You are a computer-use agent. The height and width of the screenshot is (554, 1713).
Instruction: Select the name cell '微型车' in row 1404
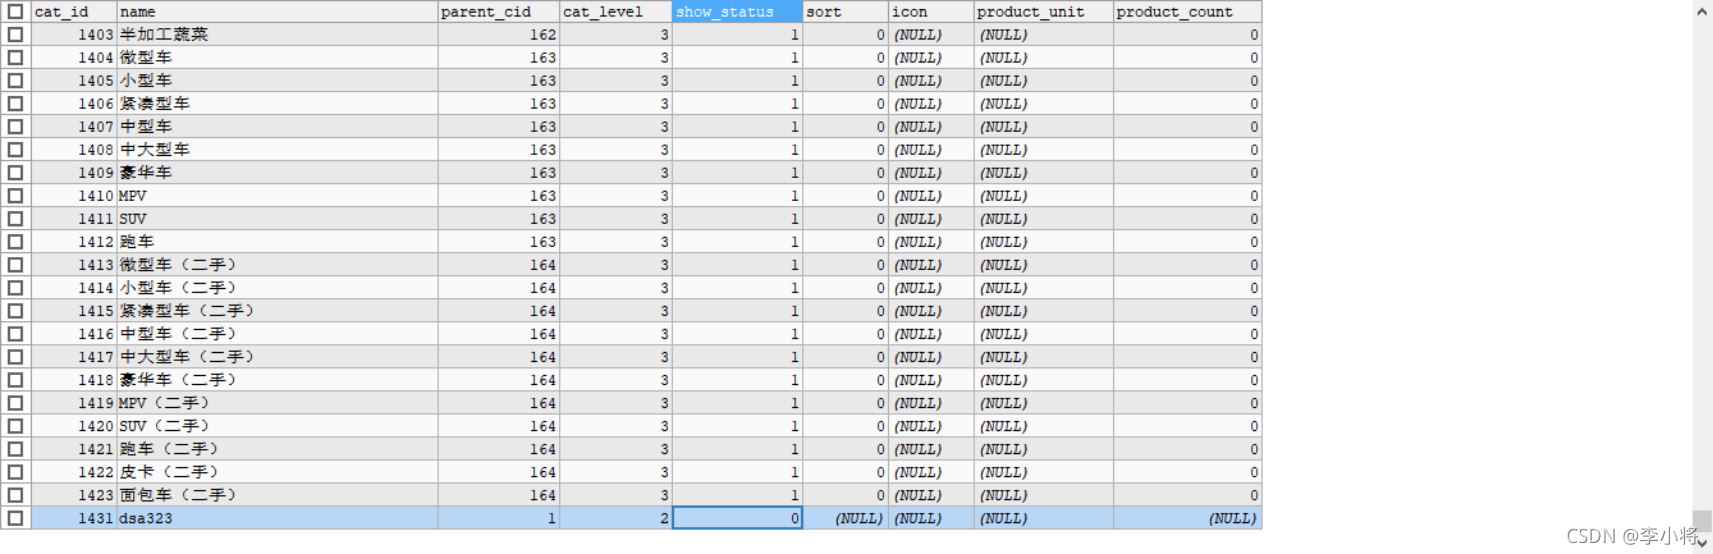277,57
